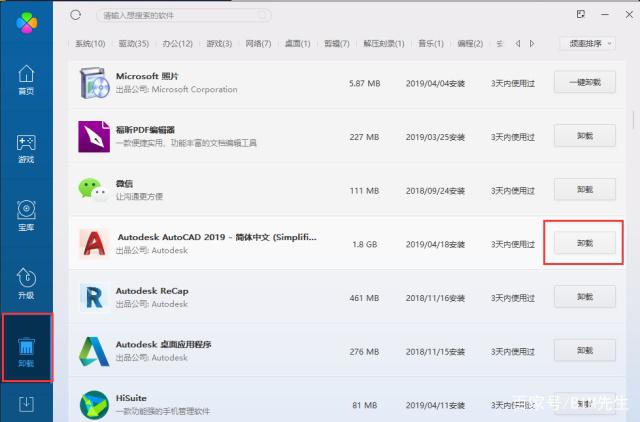Viewport: 640px width, 422px height.
Task: Open the 升级 upgrade section
Action: [x=27, y=283]
